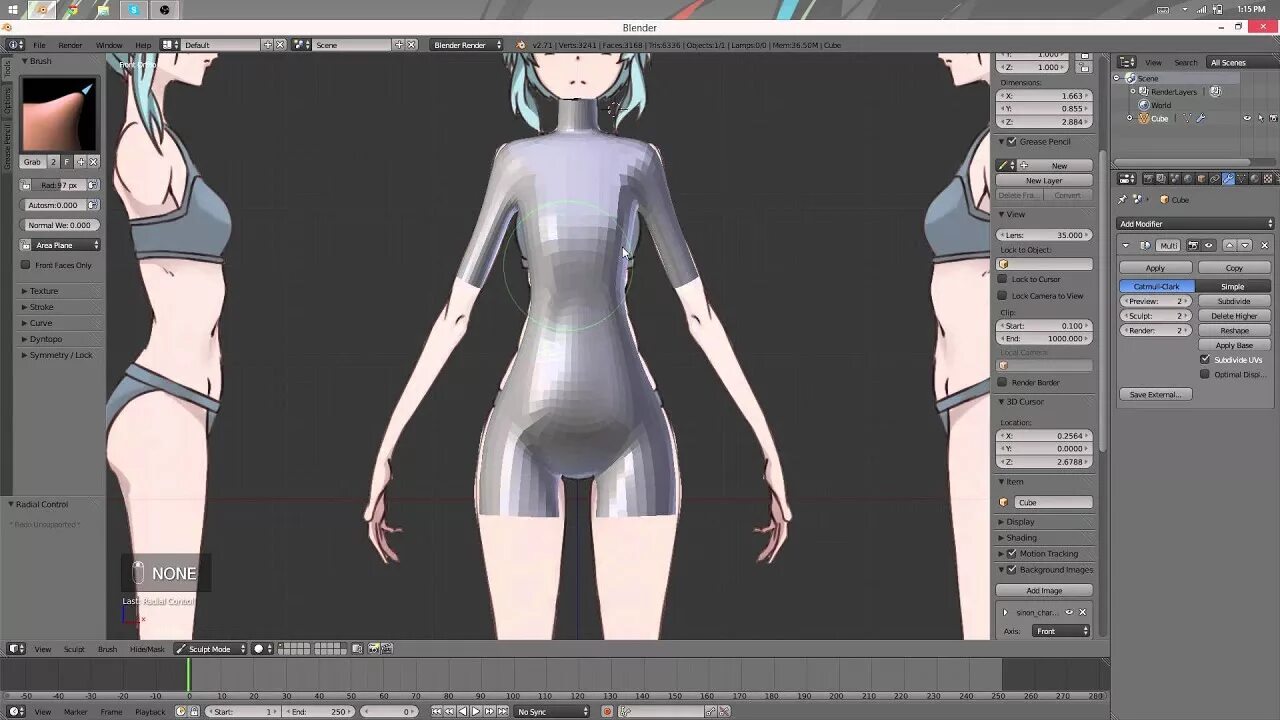Open the Sculpt Mode dropdown
1280x720 pixels.
pyautogui.click(x=209, y=649)
